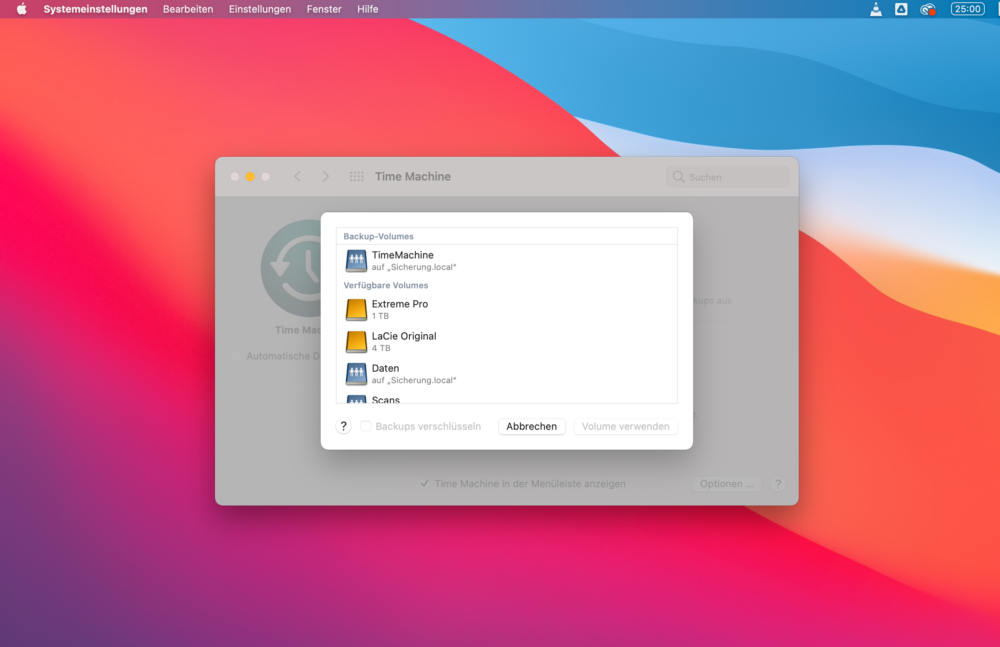This screenshot has height=647, width=1000.
Task: Show all preferences grid icon
Action: (357, 177)
